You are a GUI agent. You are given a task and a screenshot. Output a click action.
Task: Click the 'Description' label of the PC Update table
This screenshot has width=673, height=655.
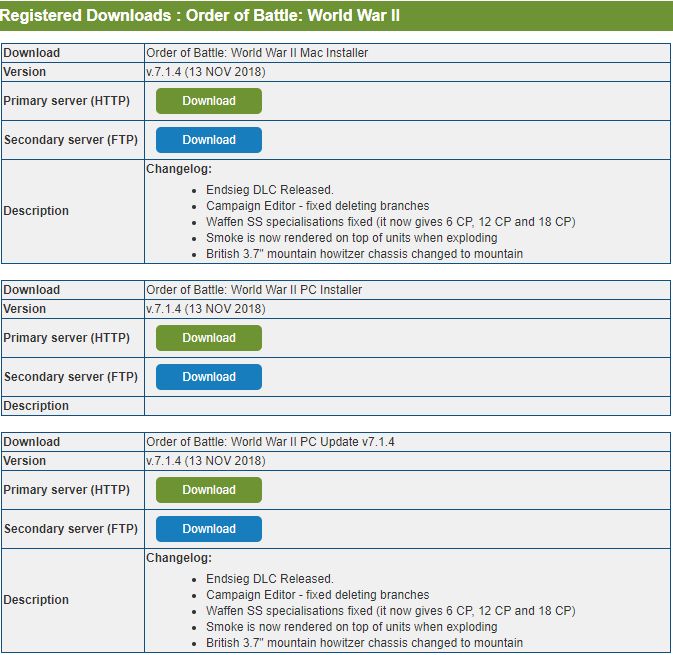coord(36,600)
